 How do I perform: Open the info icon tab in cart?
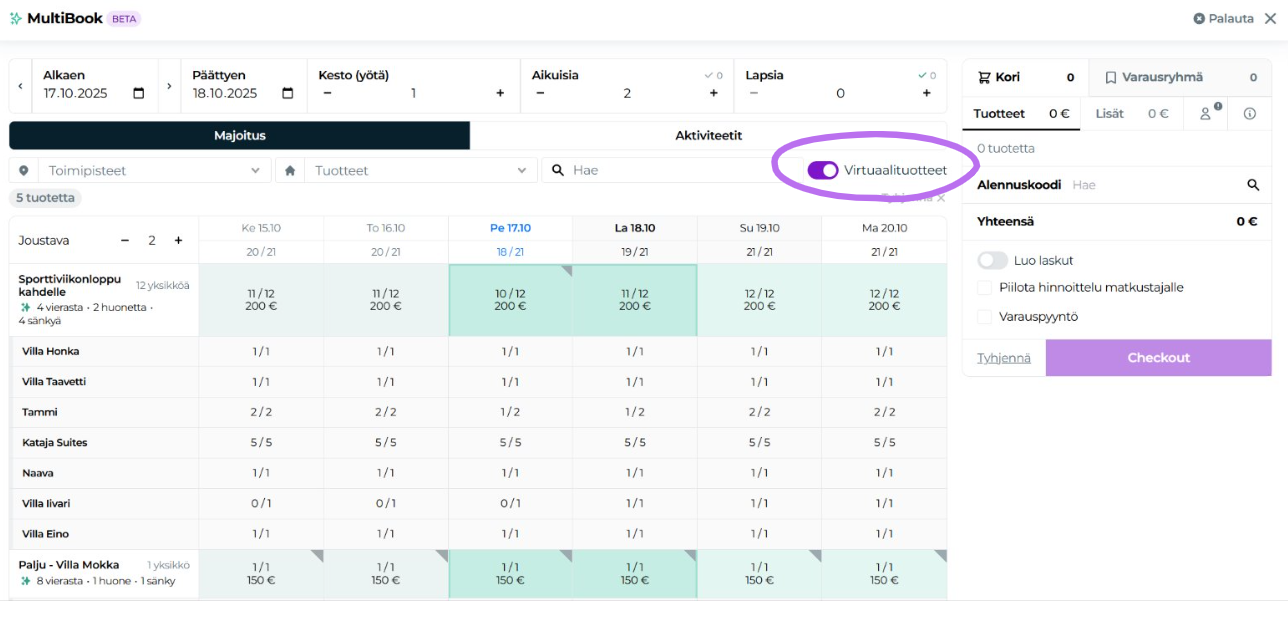point(1249,114)
